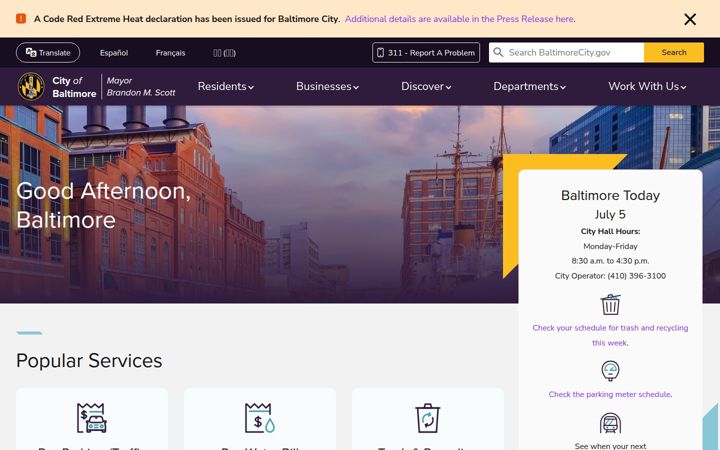The height and width of the screenshot is (450, 720).
Task: Select the third language option after Français
Action: point(225,53)
